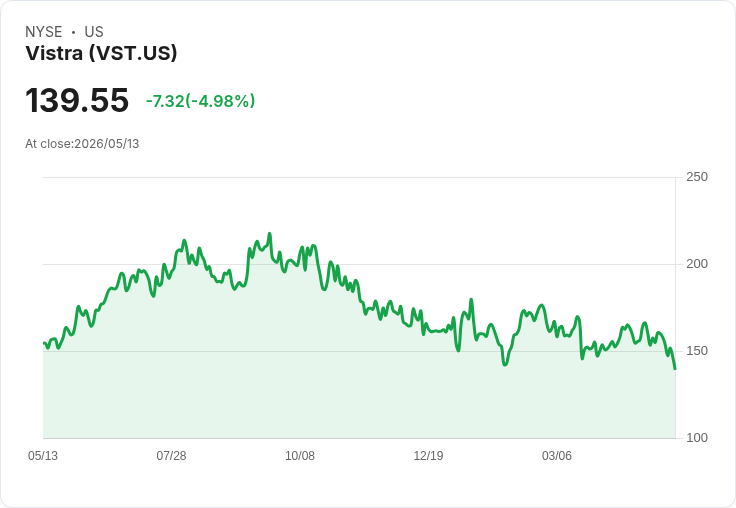Viewport: 736px width, 508px height.
Task: Click the 100 price axis label
Action: pyautogui.click(x=697, y=438)
